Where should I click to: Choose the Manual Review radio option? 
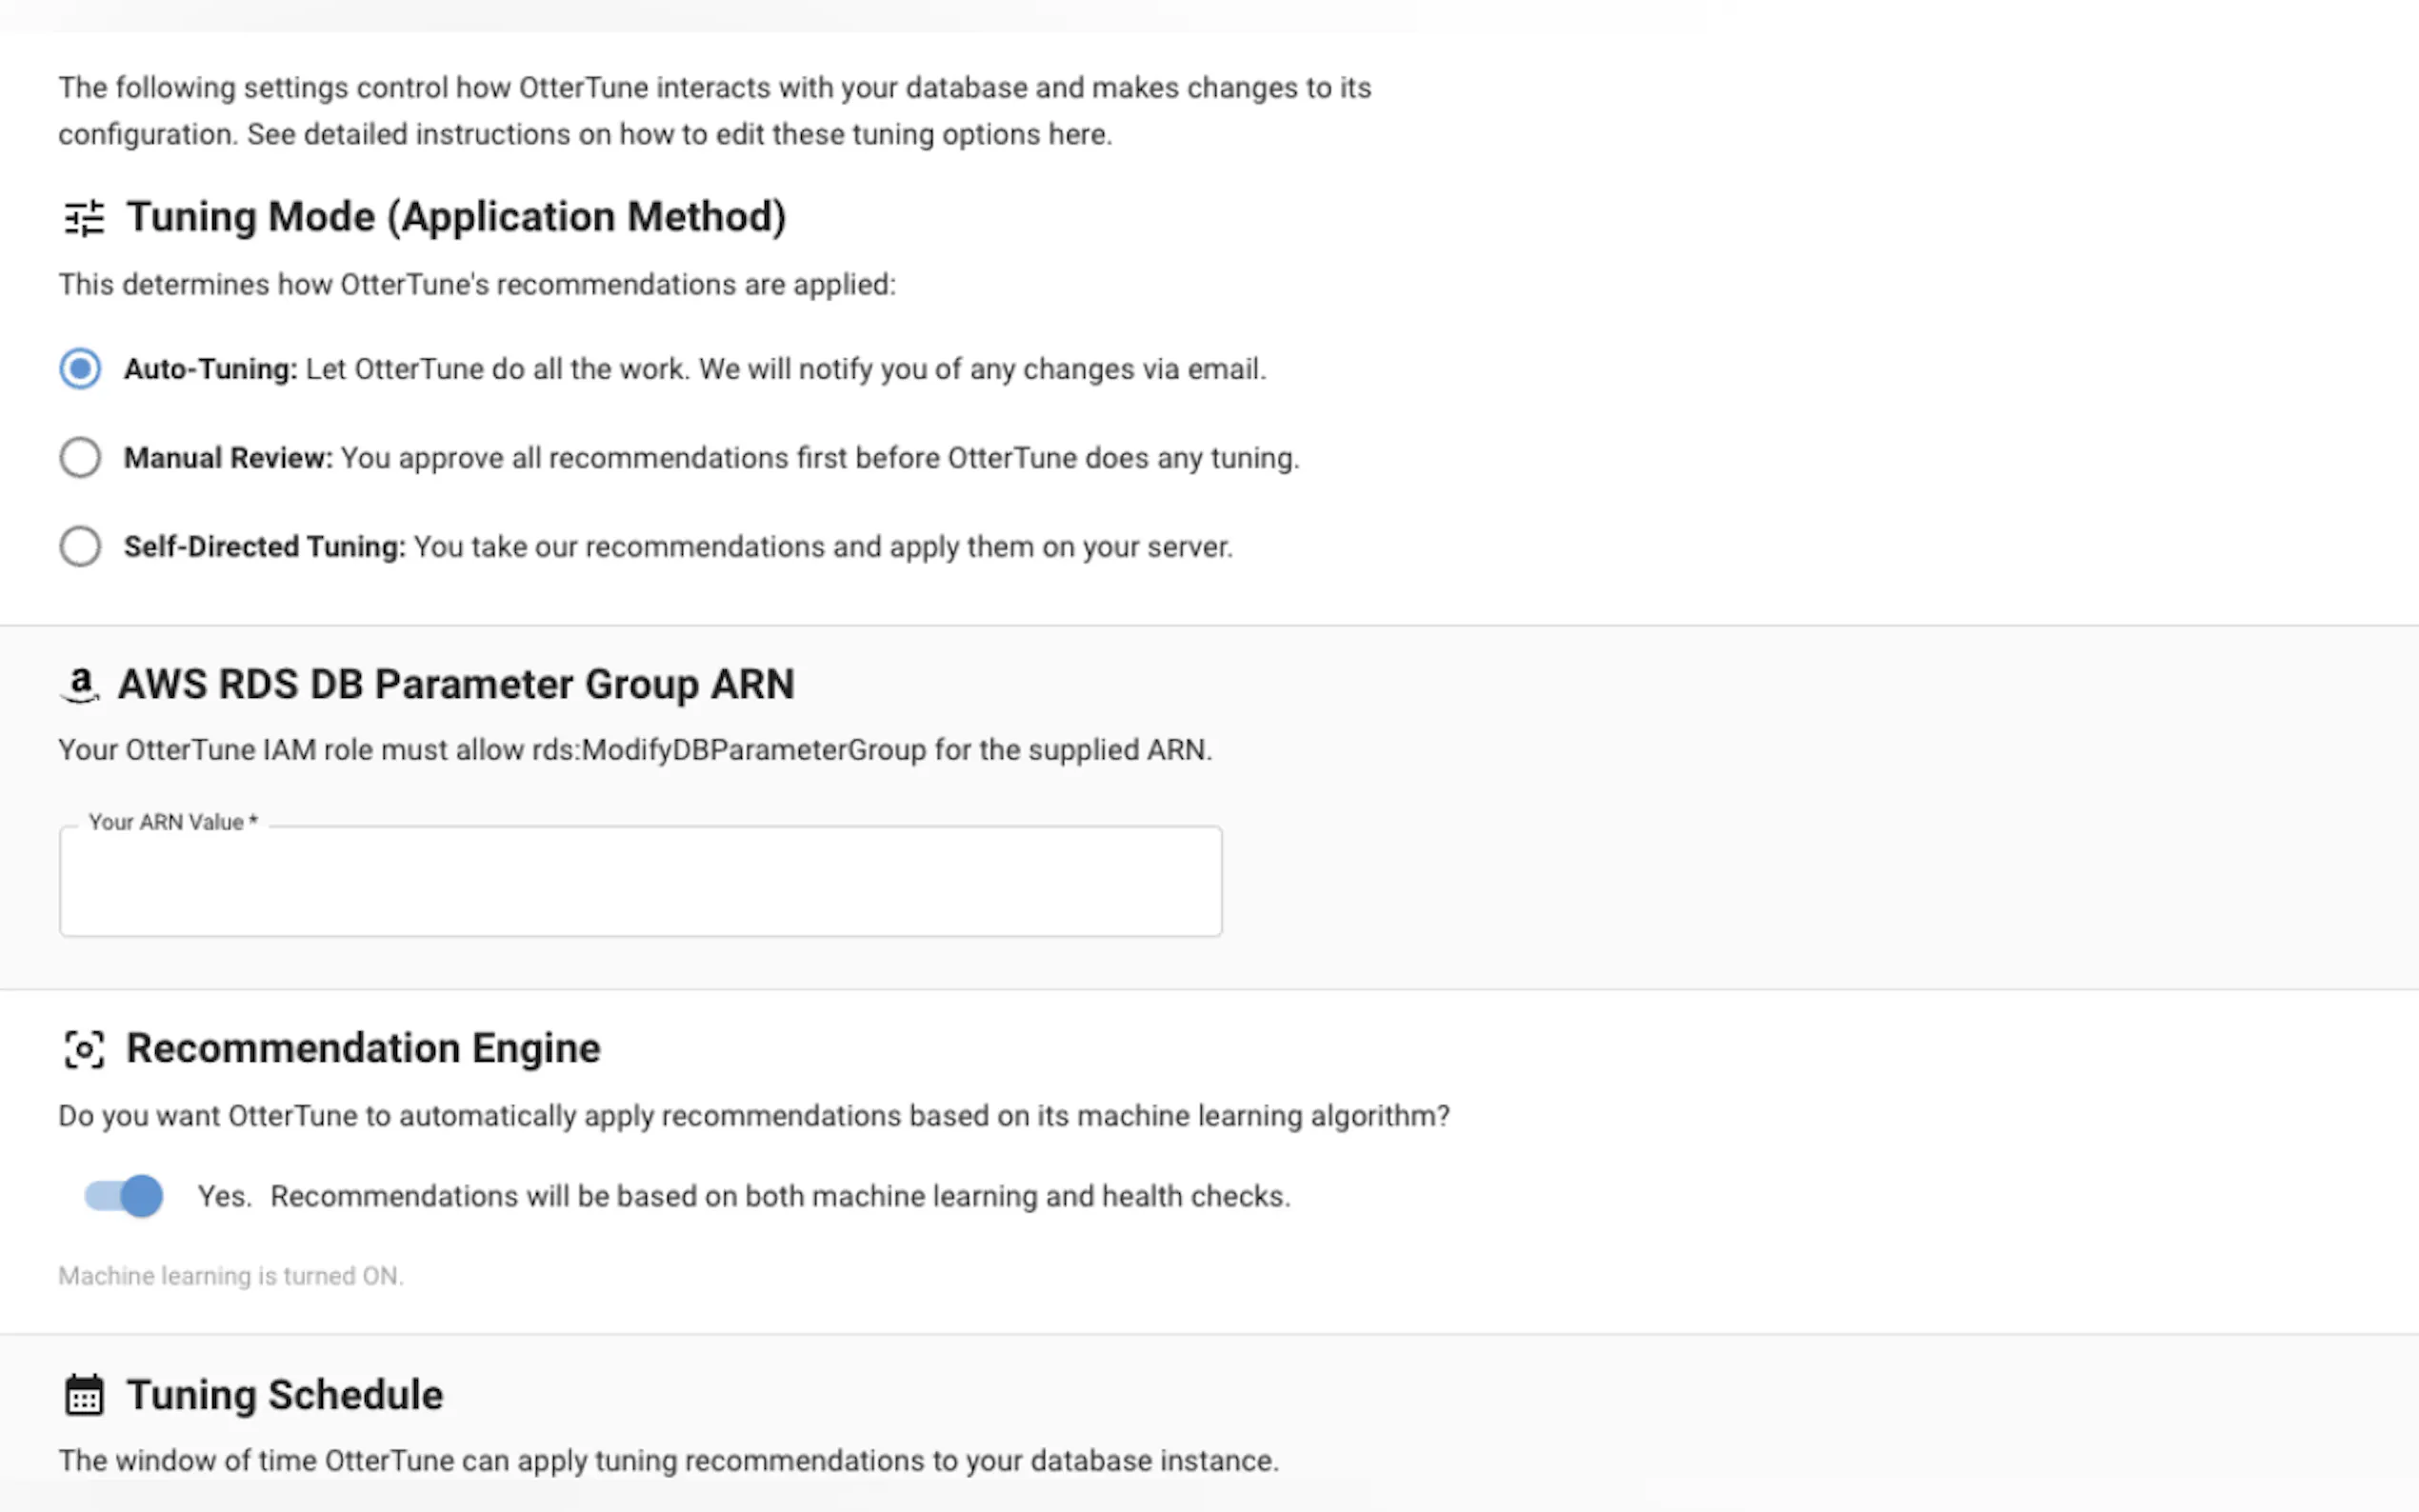click(80, 458)
